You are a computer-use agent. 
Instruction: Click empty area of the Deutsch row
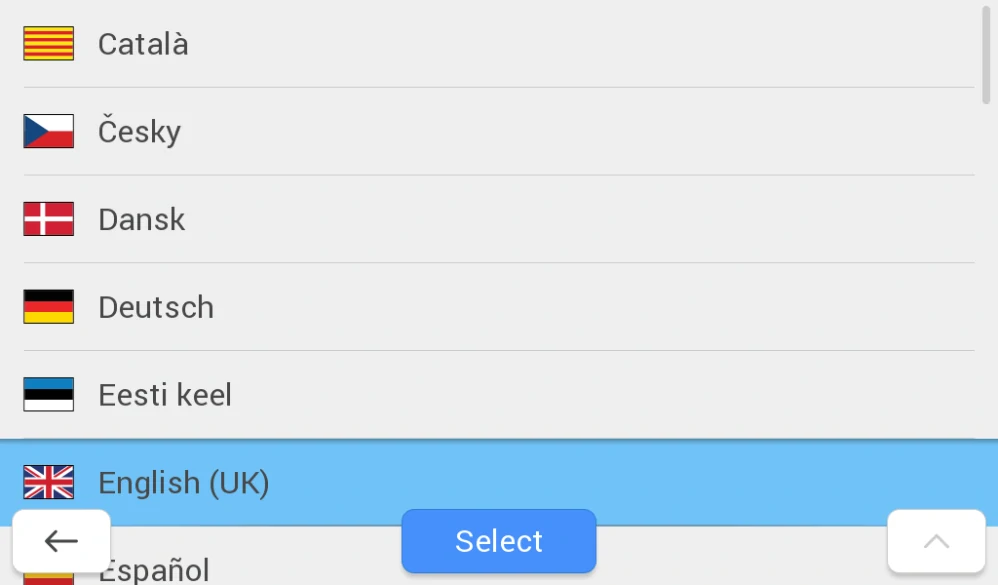600,307
